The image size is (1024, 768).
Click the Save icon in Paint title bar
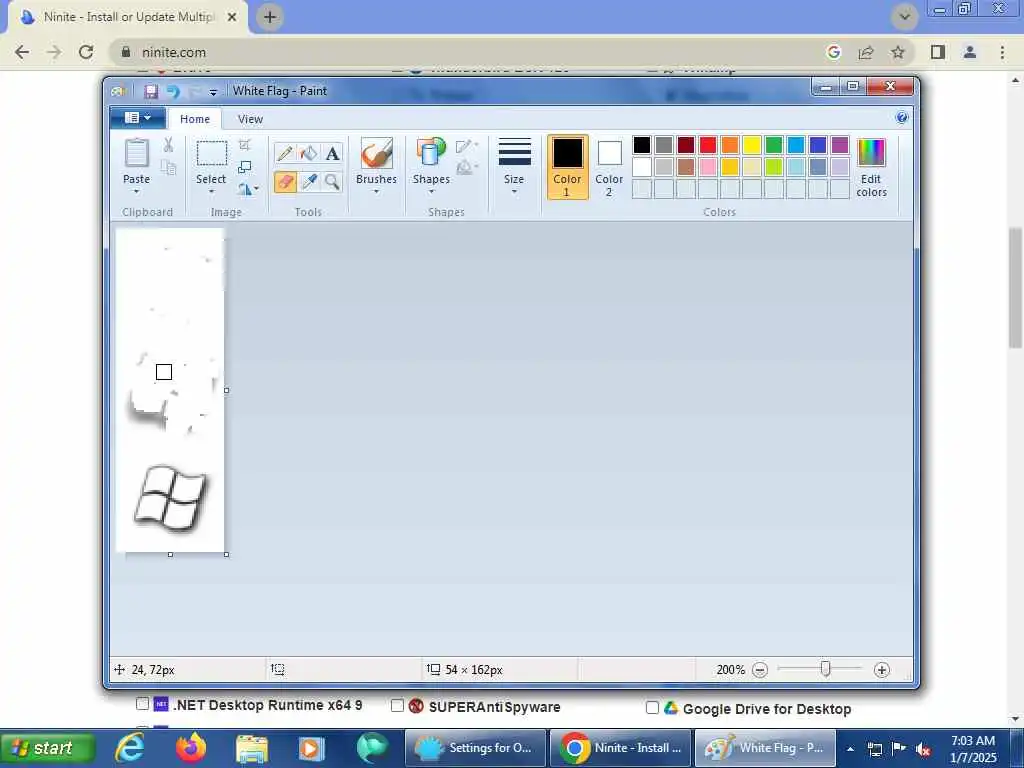point(151,91)
